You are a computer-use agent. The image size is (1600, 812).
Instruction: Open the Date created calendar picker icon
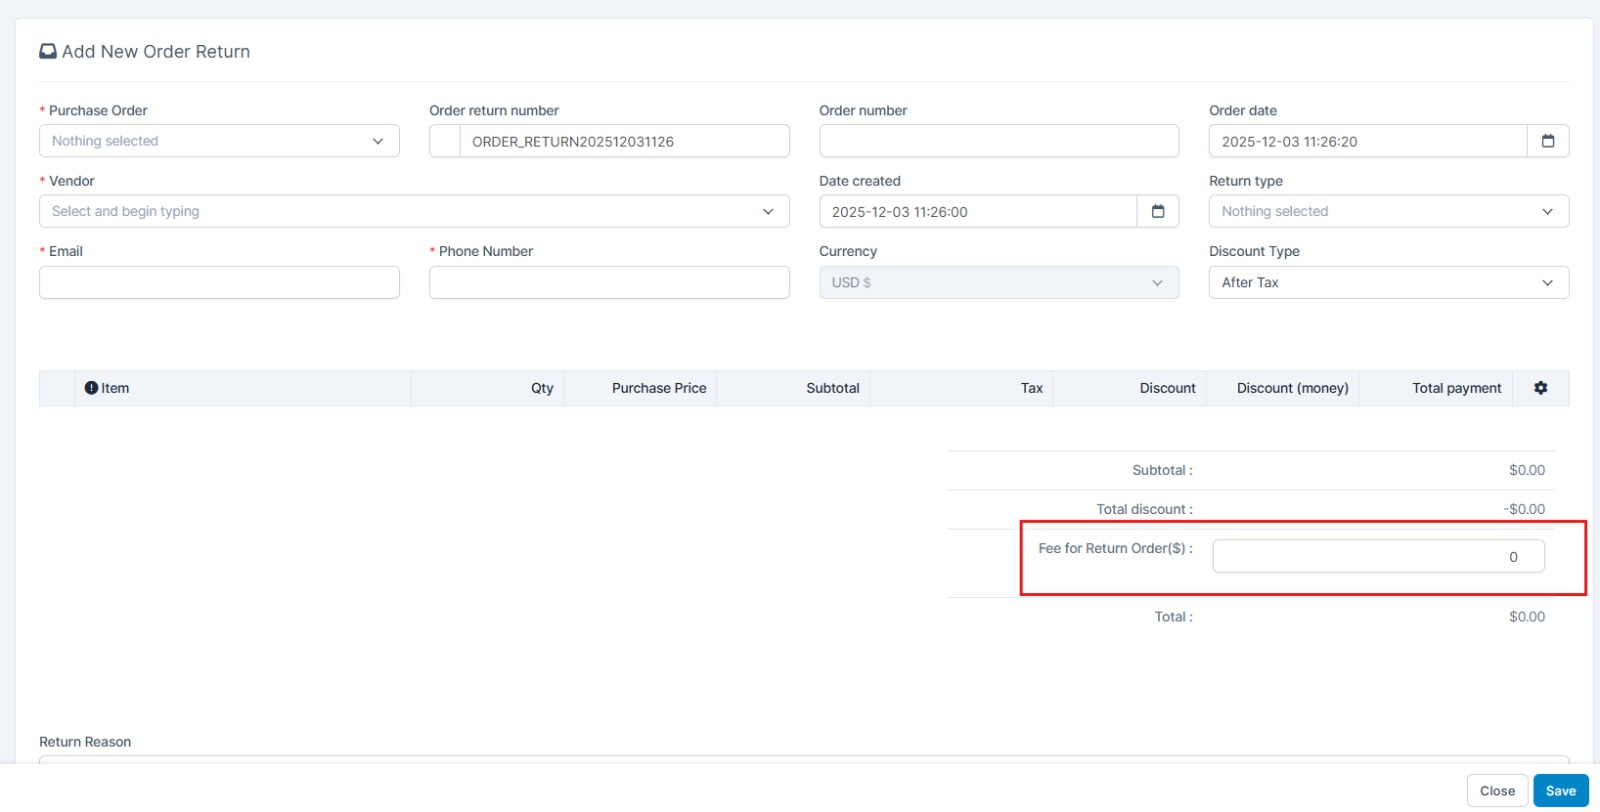point(1157,211)
